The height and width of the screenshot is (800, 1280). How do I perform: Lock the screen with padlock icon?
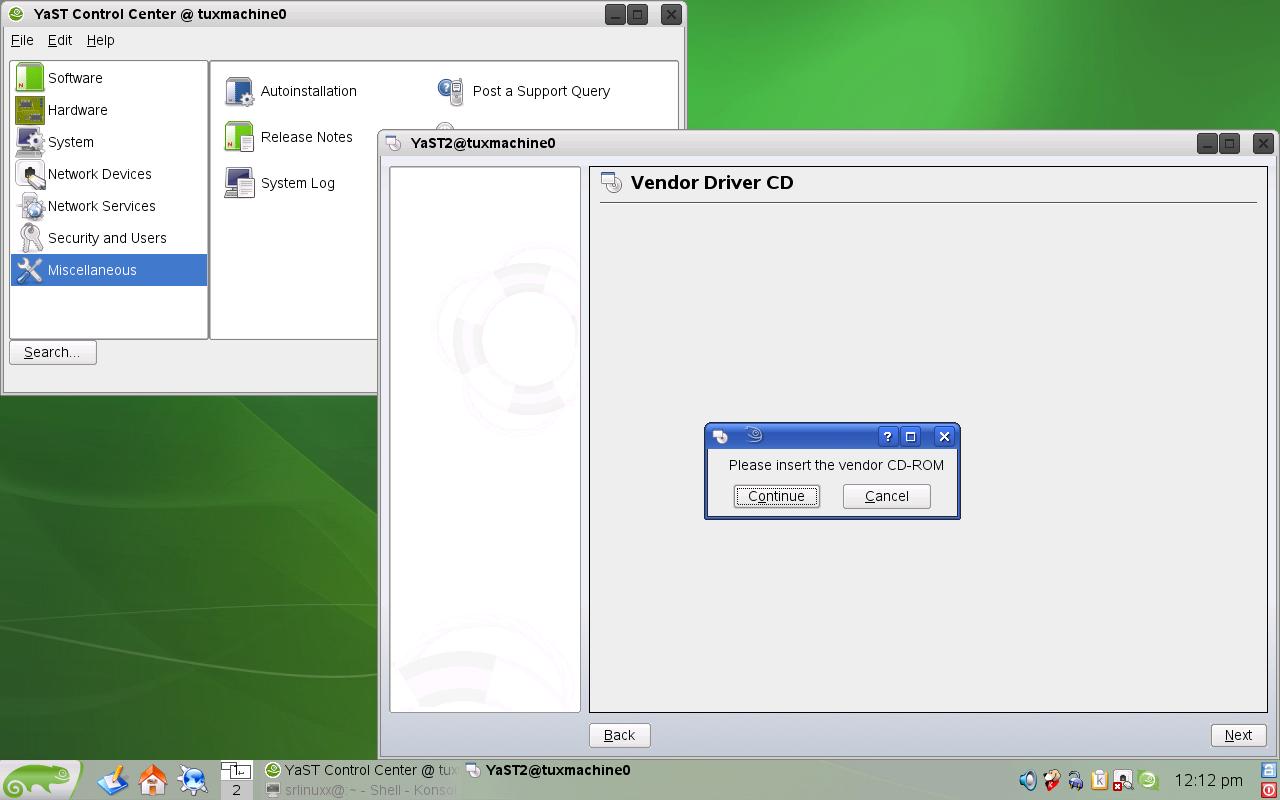(1270, 770)
